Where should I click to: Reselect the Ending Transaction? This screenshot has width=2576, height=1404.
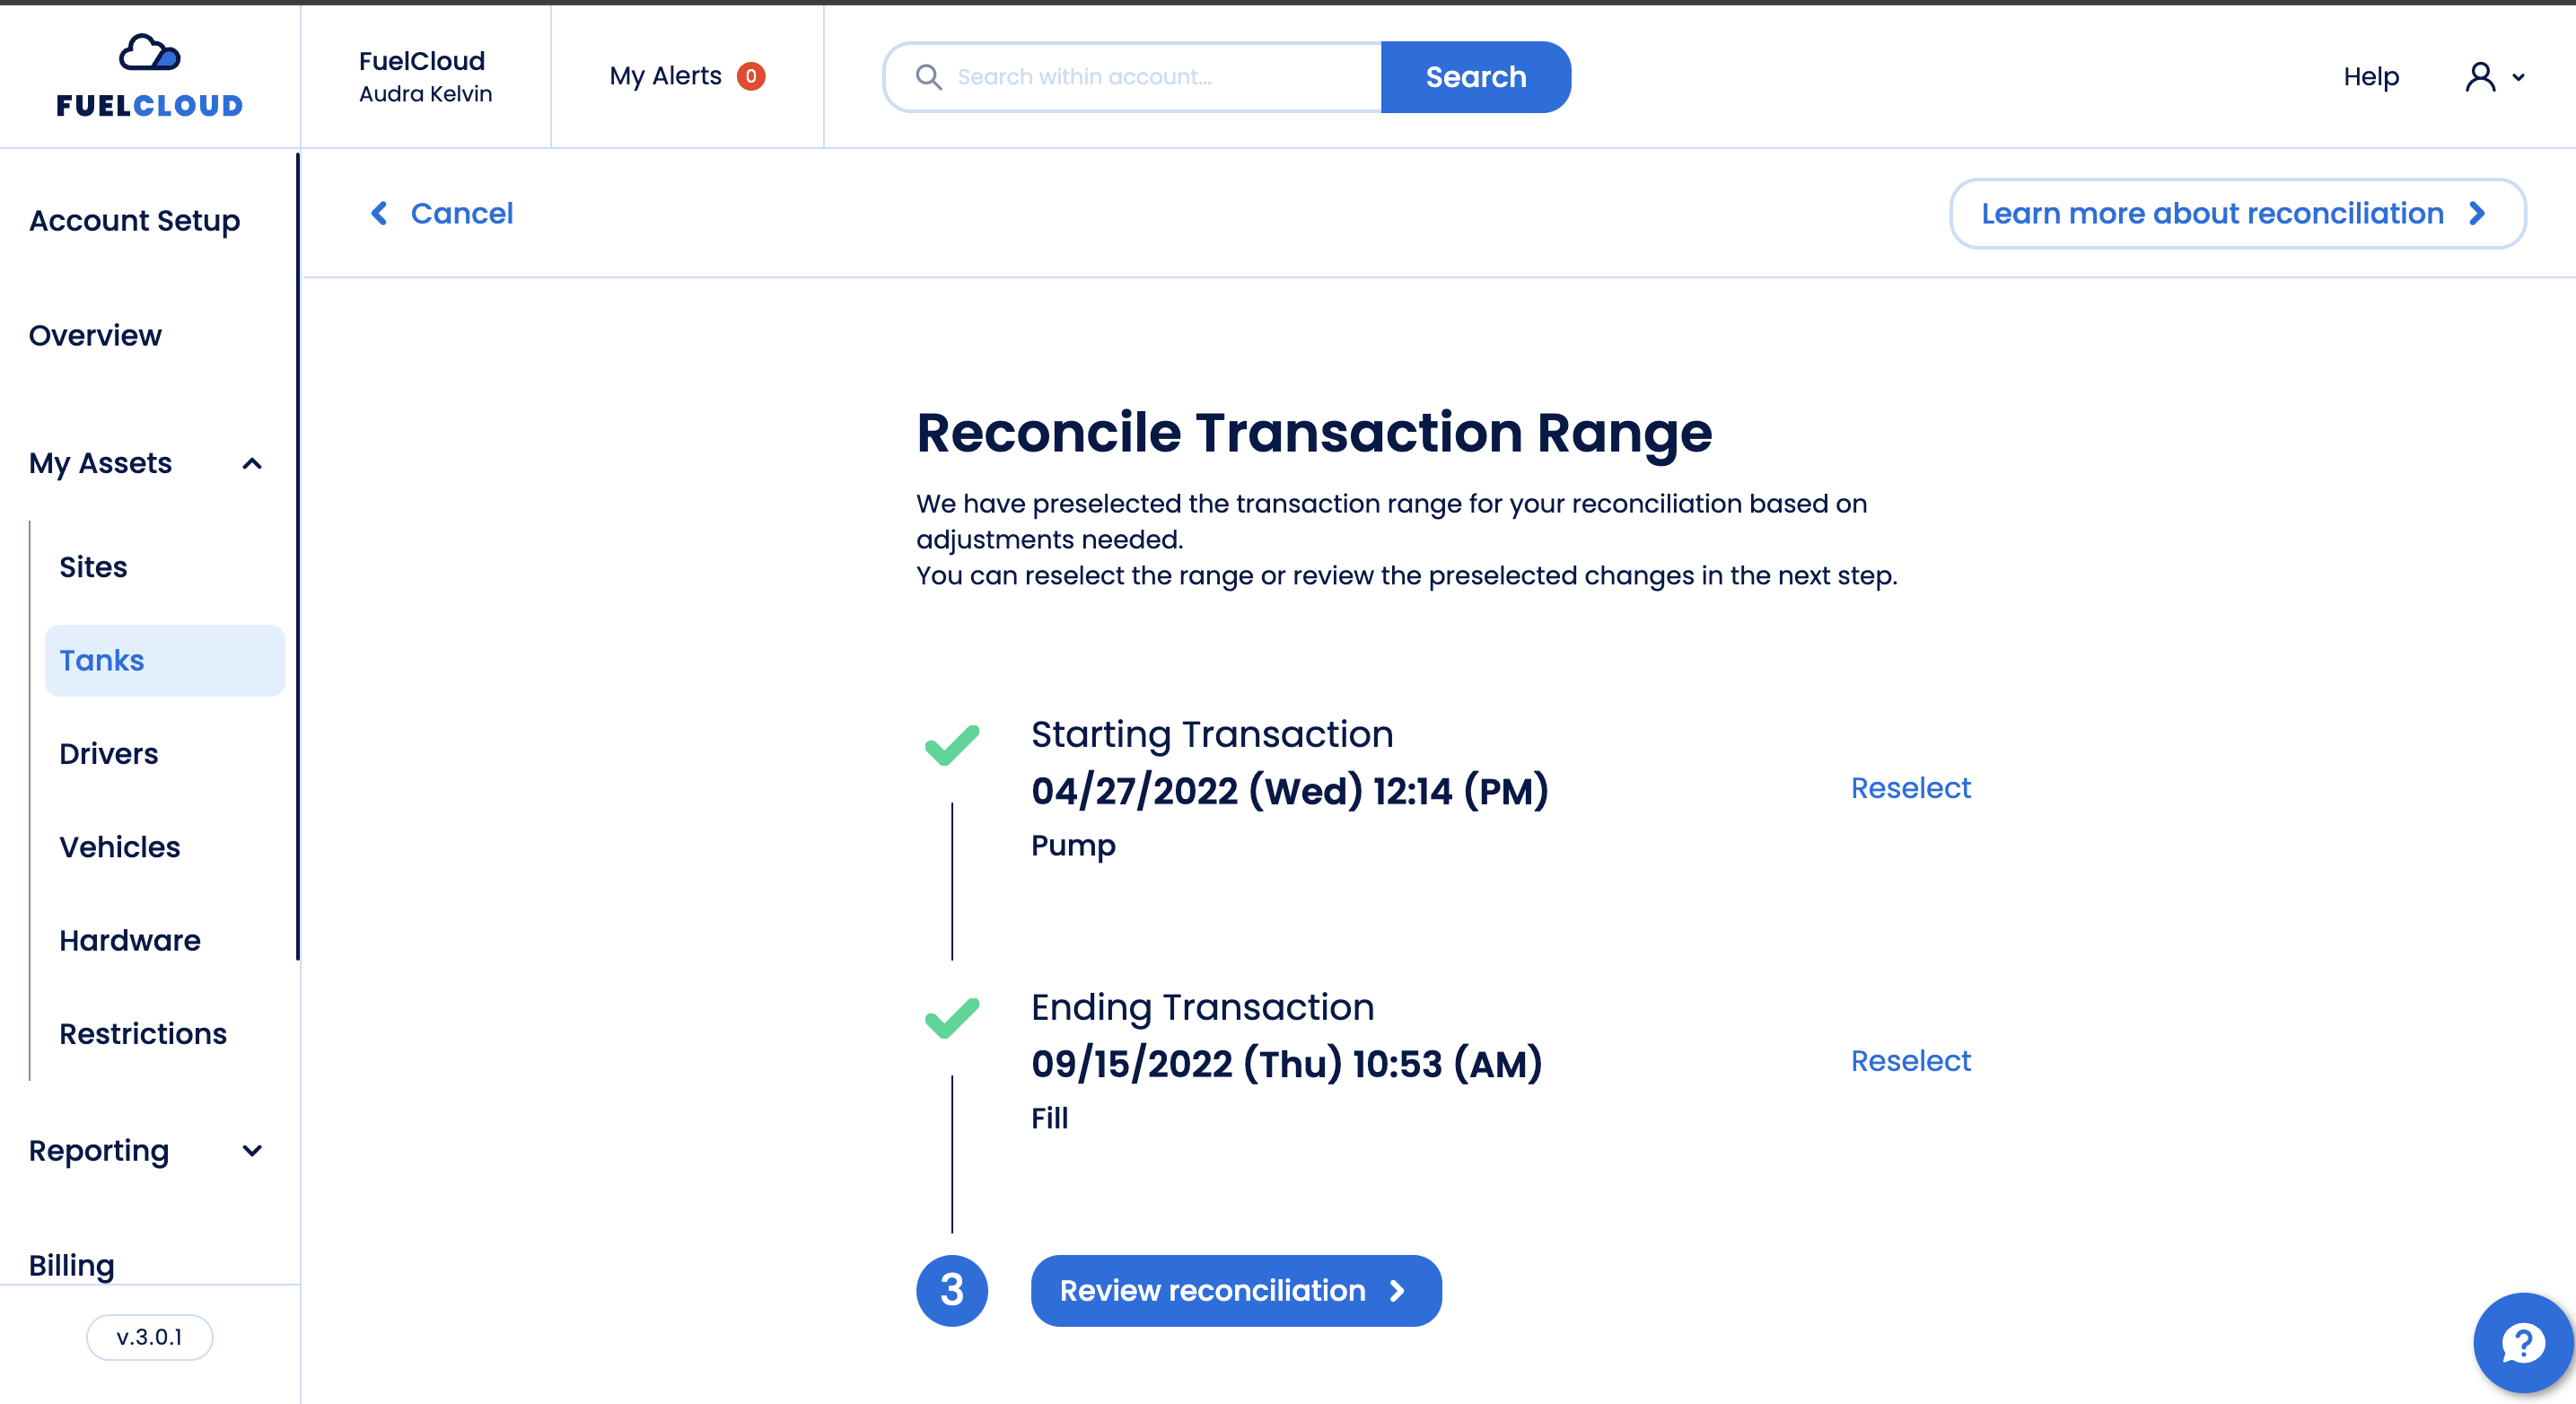(x=1909, y=1060)
